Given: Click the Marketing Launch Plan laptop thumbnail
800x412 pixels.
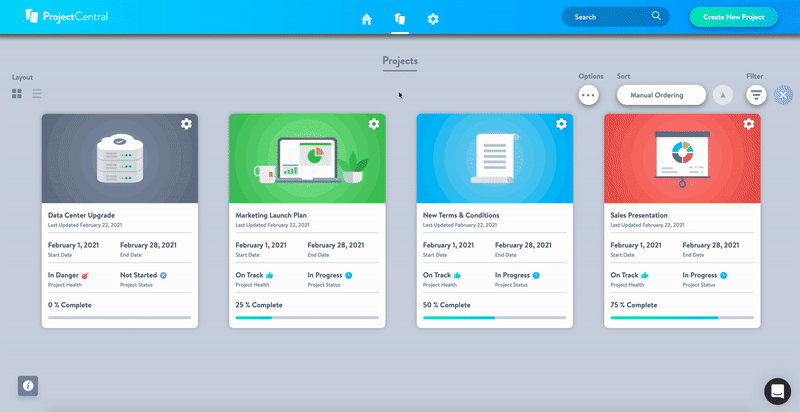Looking at the screenshot, I should coord(307,159).
